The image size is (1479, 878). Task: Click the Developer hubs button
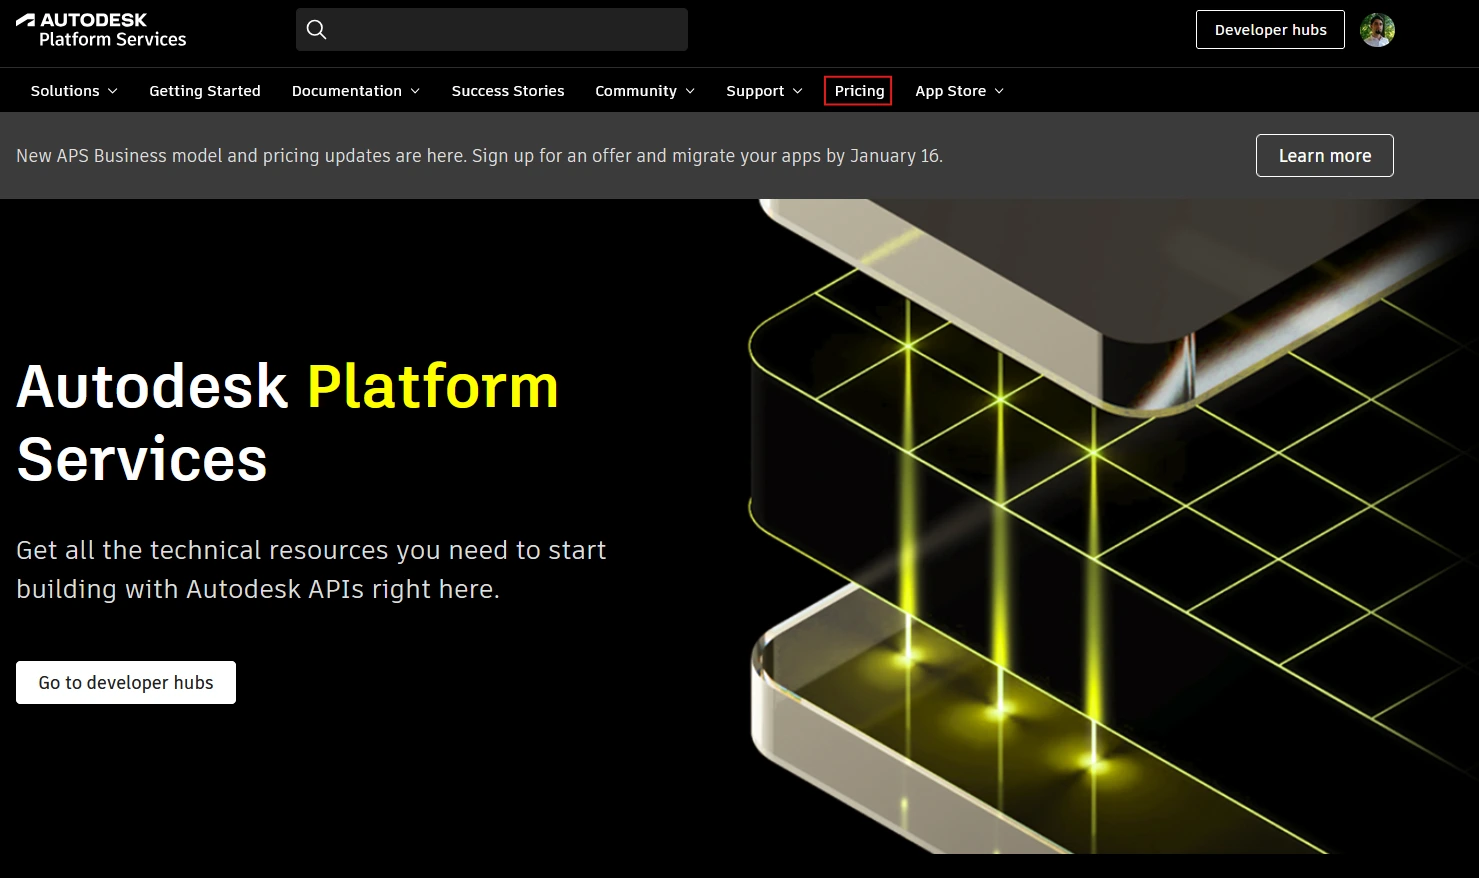pyautogui.click(x=1270, y=30)
